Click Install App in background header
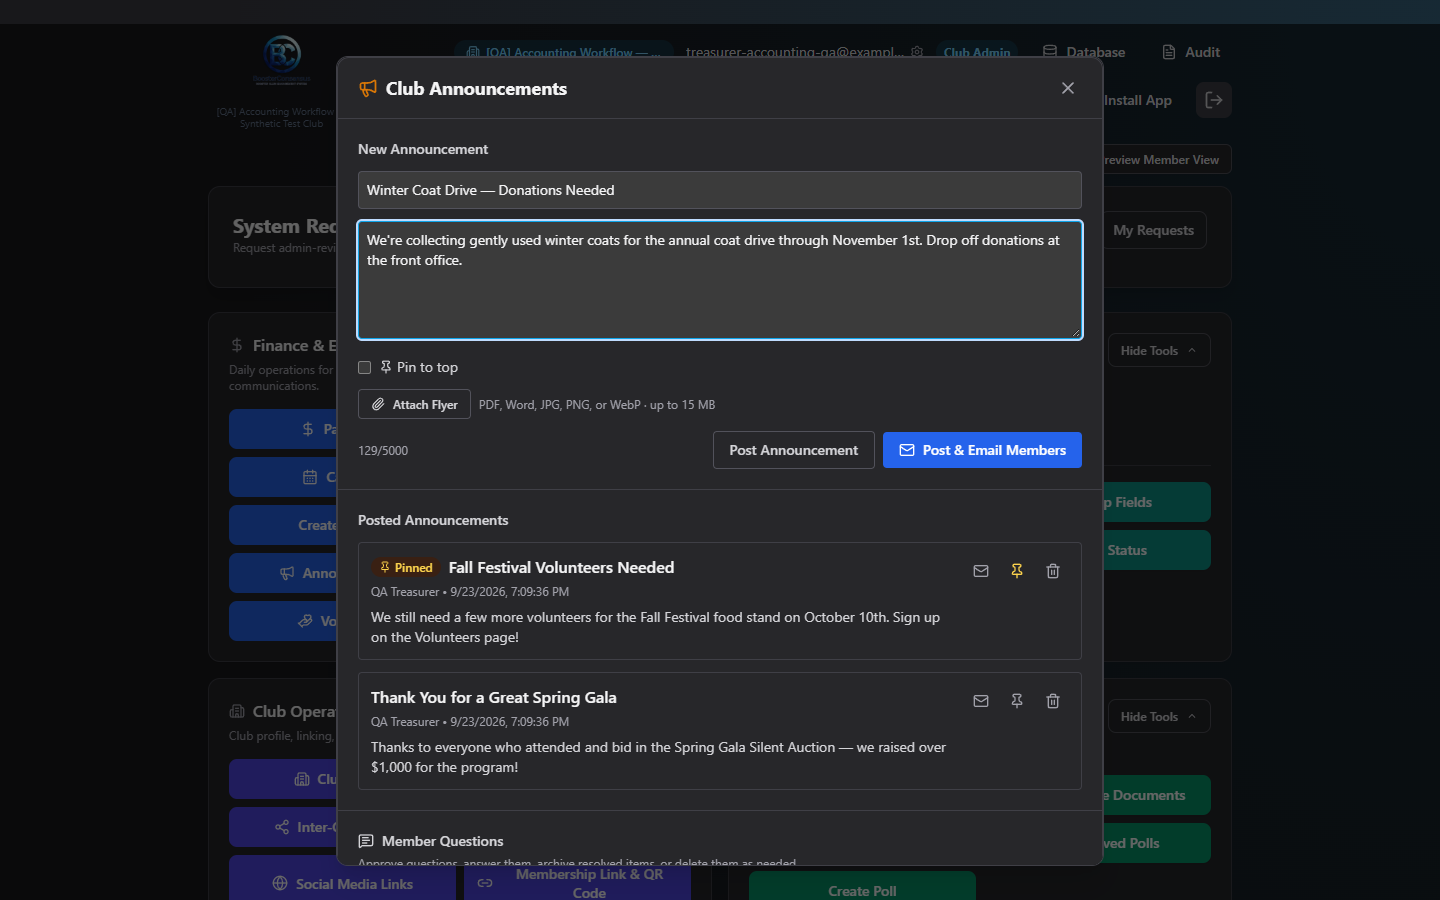Screen dimensions: 1440x900 point(1138,100)
